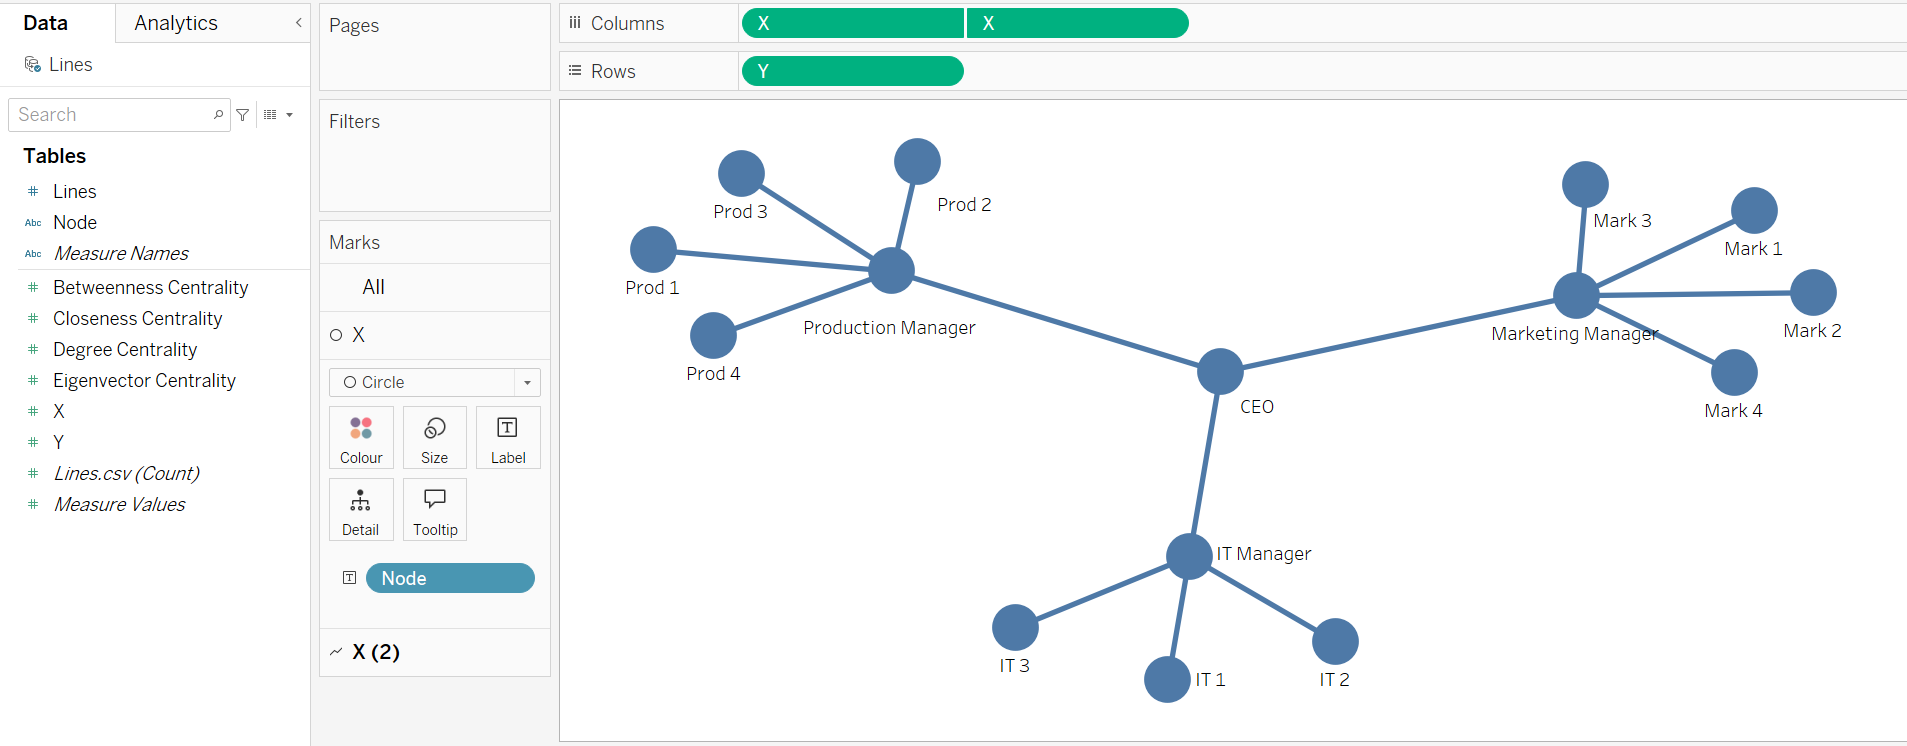Click the Lines data source icon

point(32,65)
